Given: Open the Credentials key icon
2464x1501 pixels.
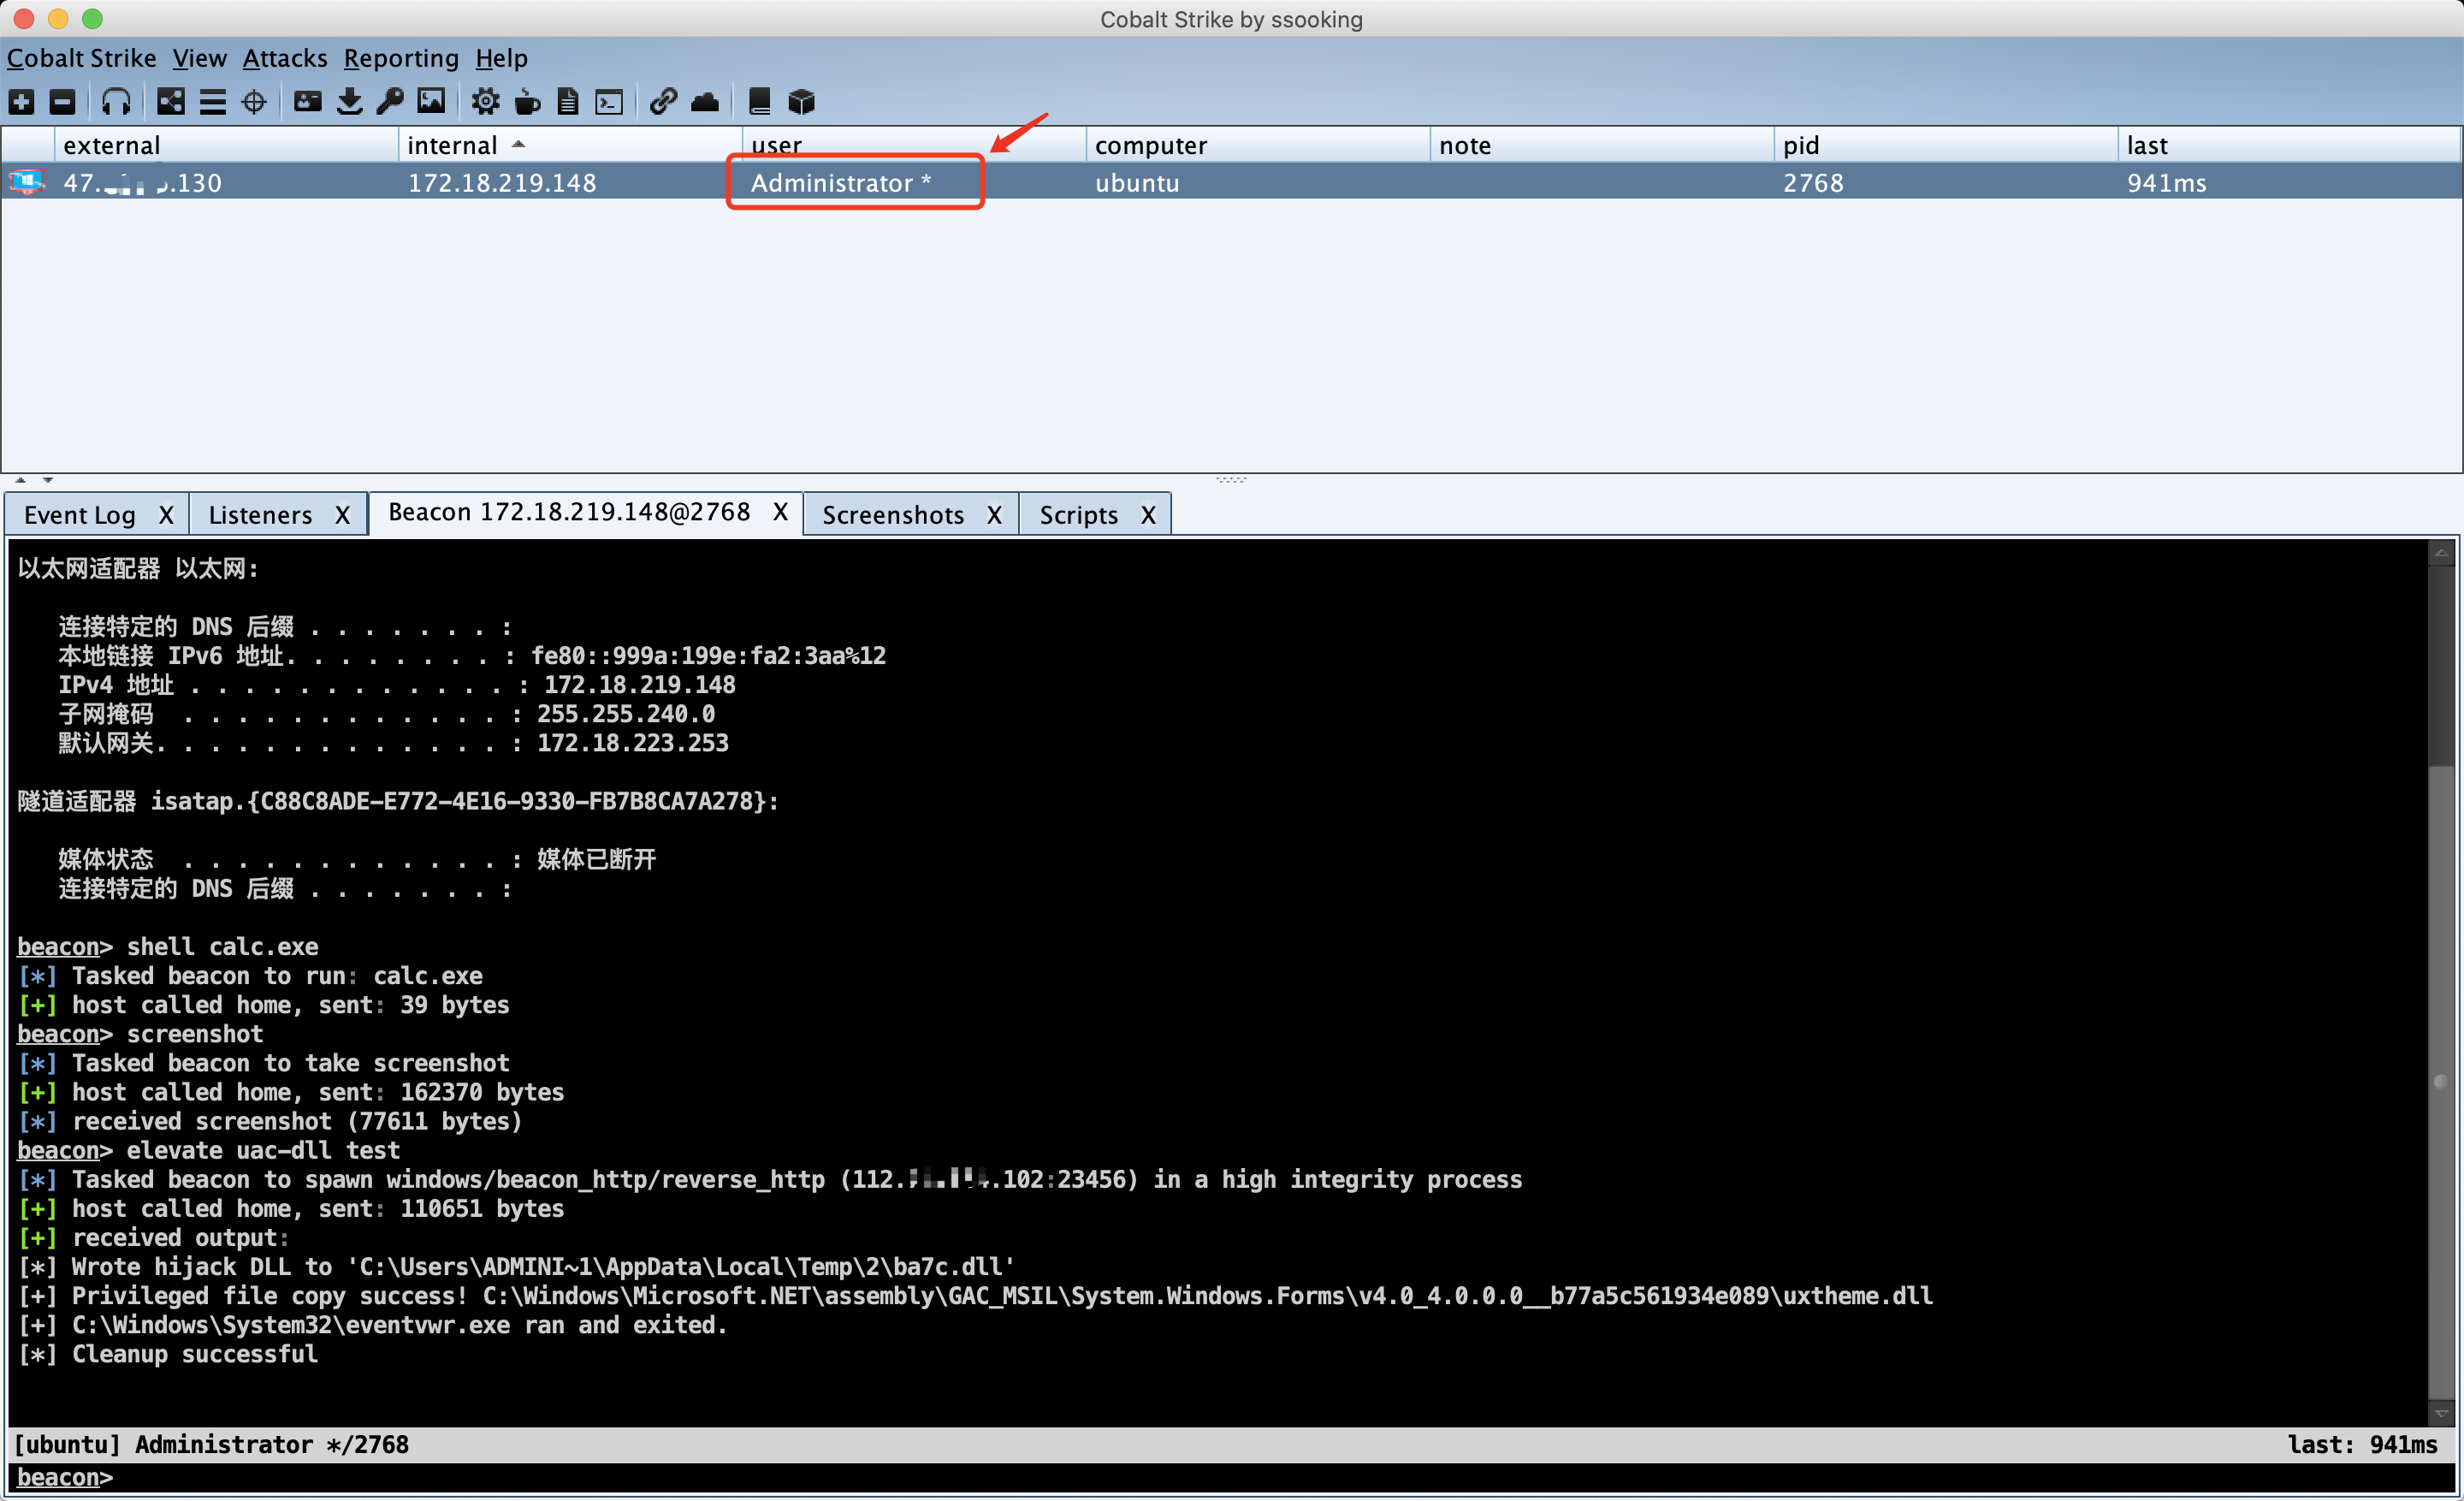Looking at the screenshot, I should pyautogui.click(x=390, y=102).
